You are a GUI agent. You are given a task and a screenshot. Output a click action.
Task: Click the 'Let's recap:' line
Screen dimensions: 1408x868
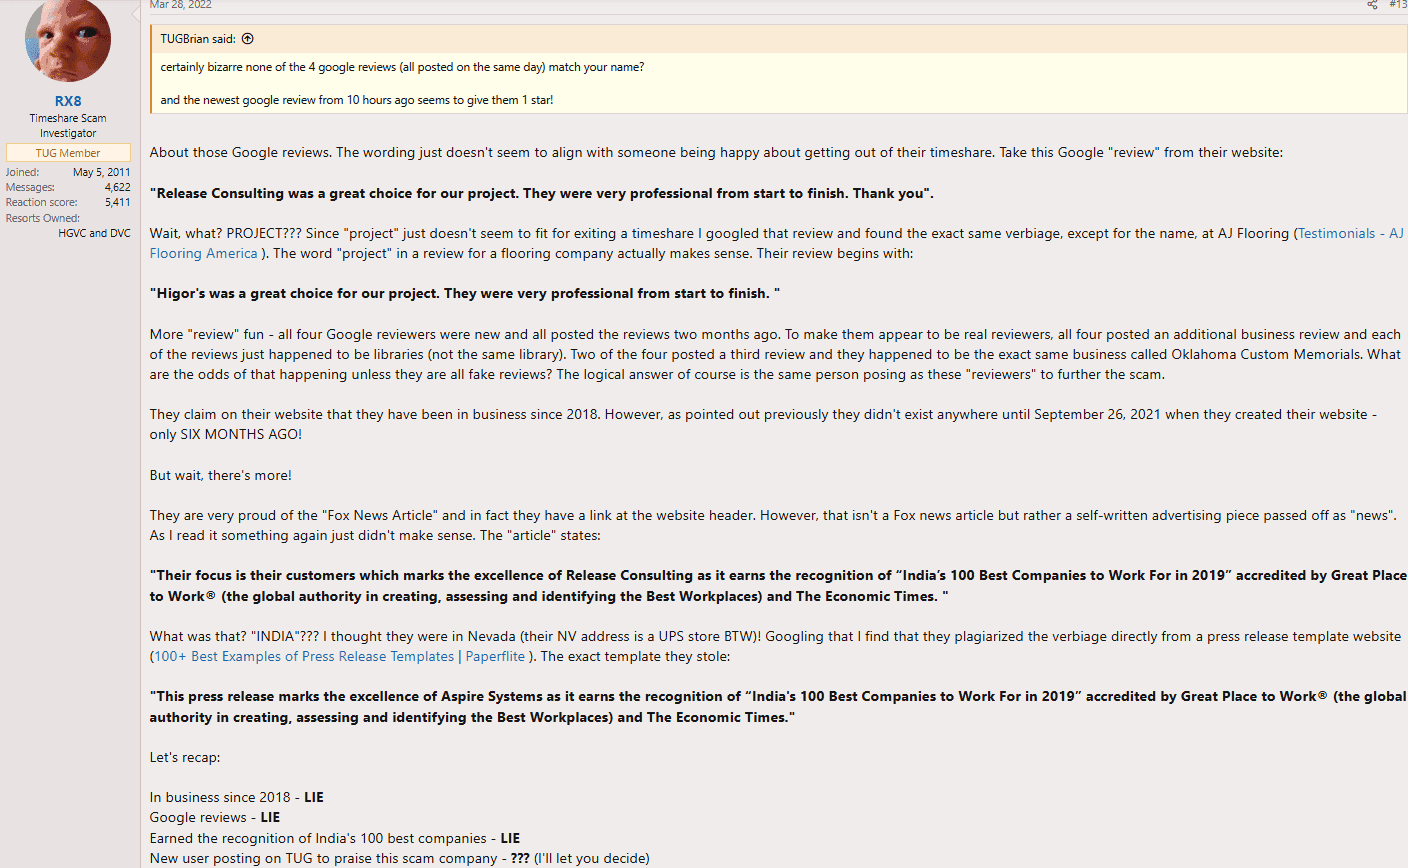tap(185, 757)
